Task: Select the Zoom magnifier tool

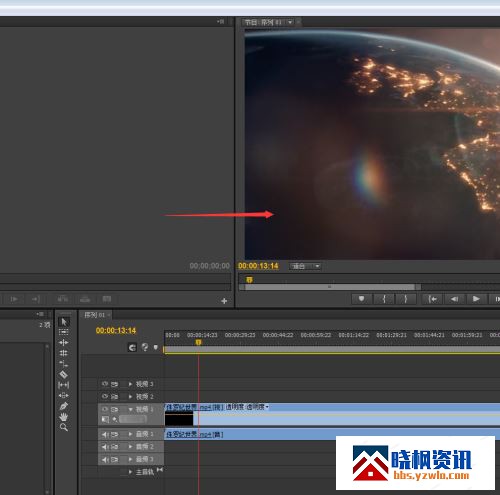Action: 64,427
